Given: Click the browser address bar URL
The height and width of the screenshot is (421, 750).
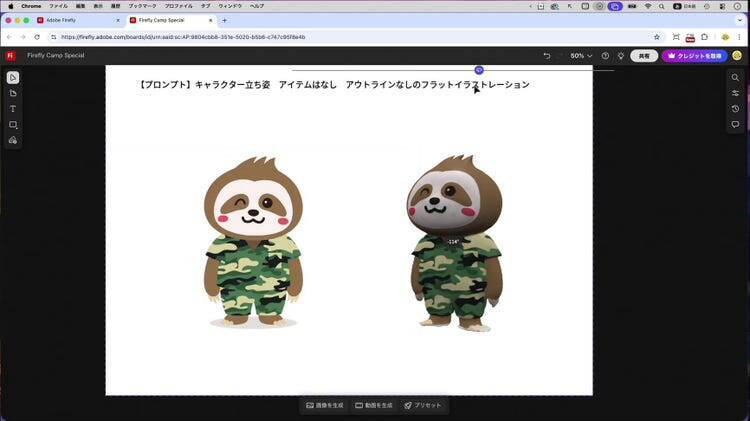Looking at the screenshot, I should pyautogui.click(x=183, y=37).
